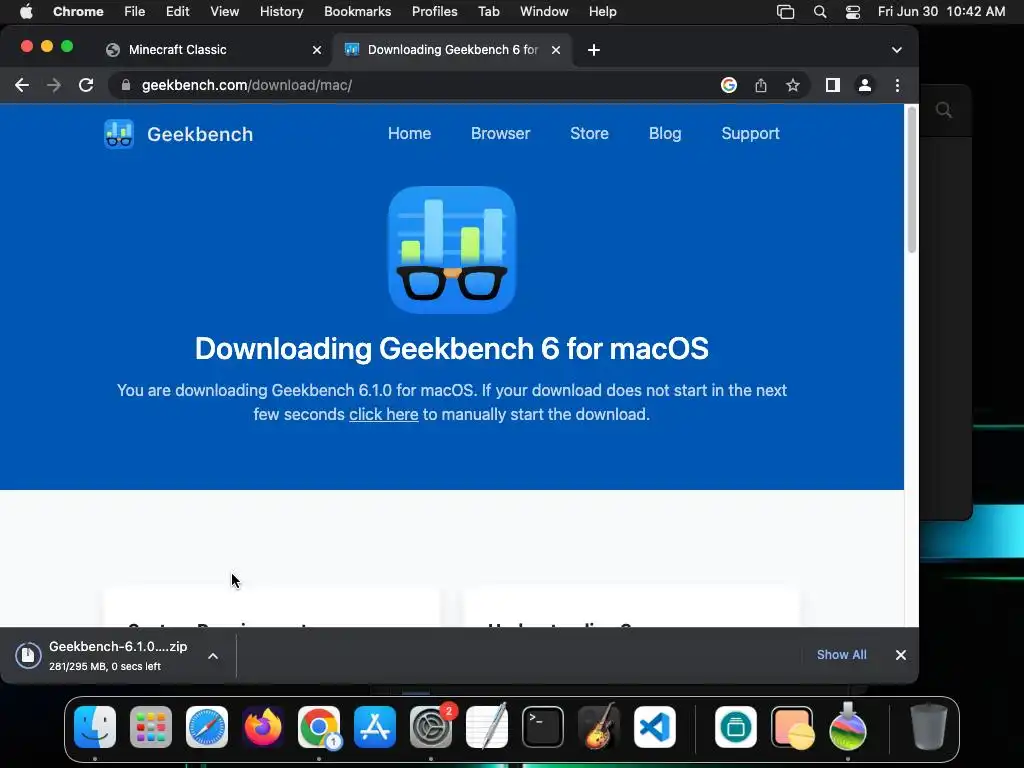Click the forward navigation arrow
Image resolution: width=1024 pixels, height=768 pixels.
[x=54, y=85]
